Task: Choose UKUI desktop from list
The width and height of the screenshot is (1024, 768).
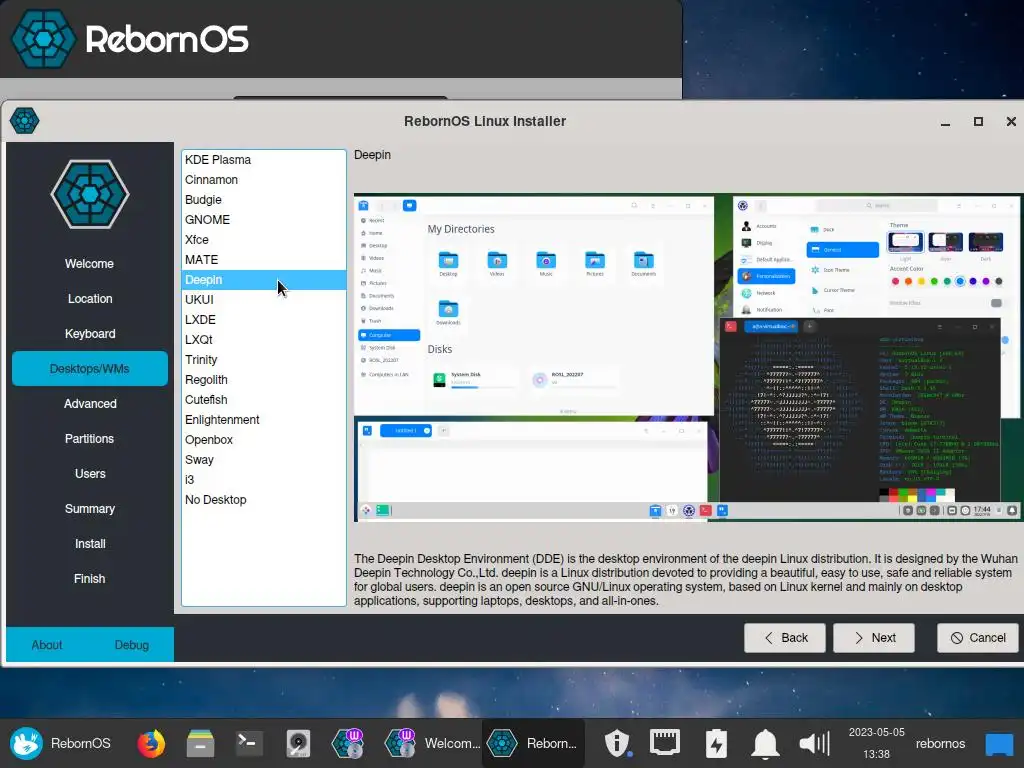Action: tap(264, 300)
